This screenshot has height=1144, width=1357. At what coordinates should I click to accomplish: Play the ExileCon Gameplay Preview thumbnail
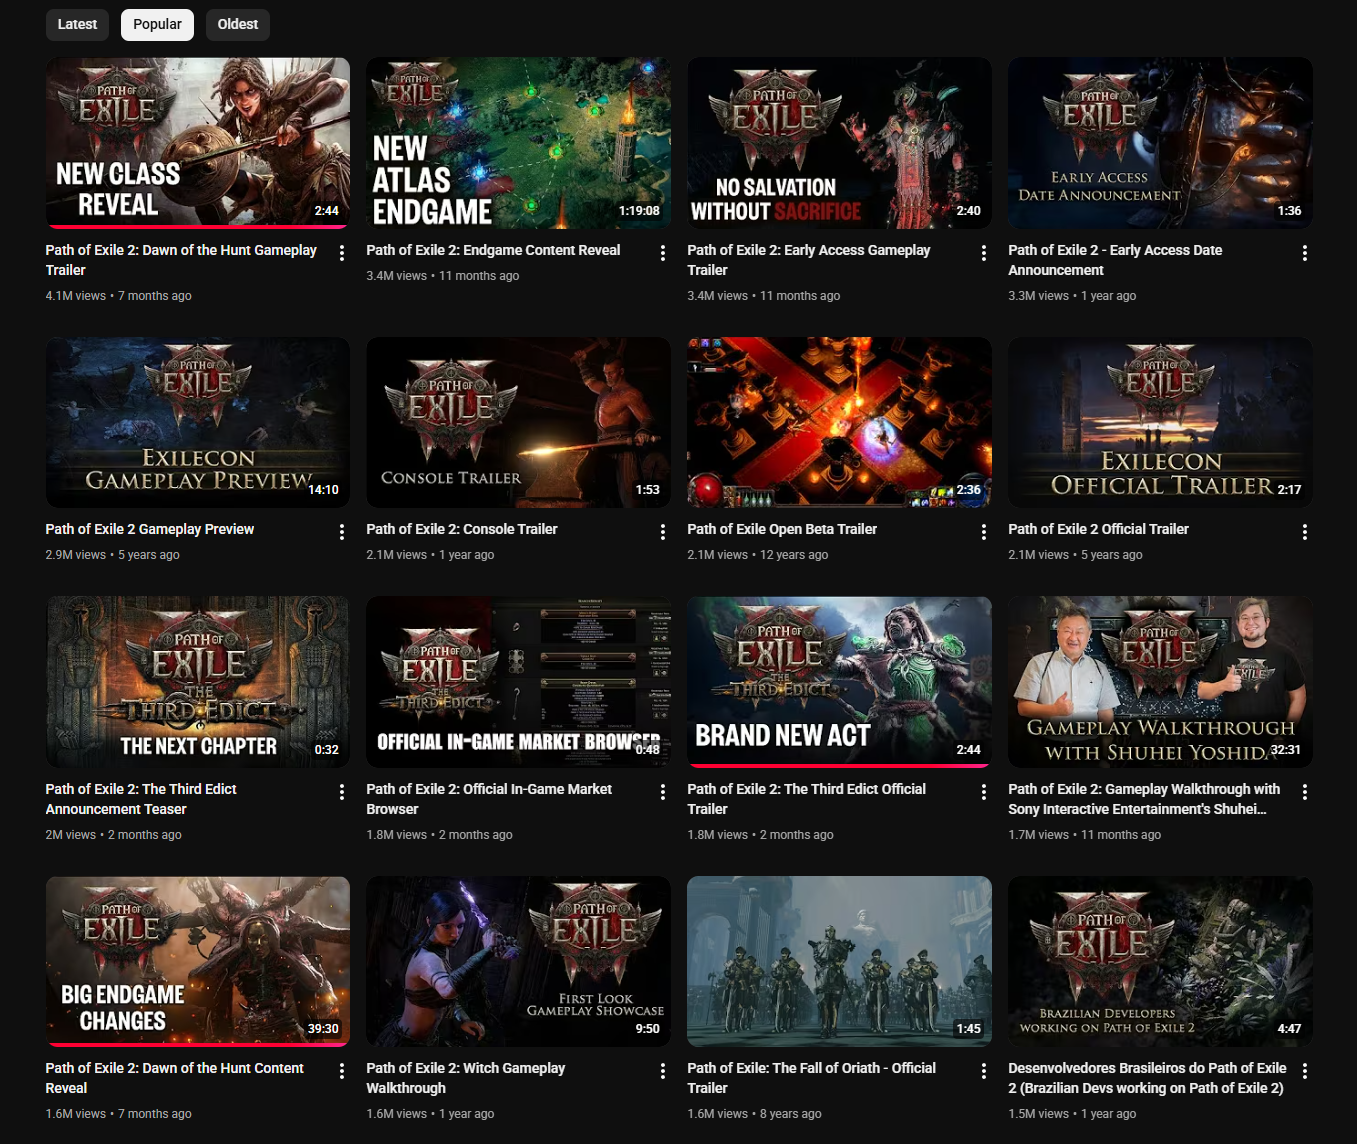[198, 422]
